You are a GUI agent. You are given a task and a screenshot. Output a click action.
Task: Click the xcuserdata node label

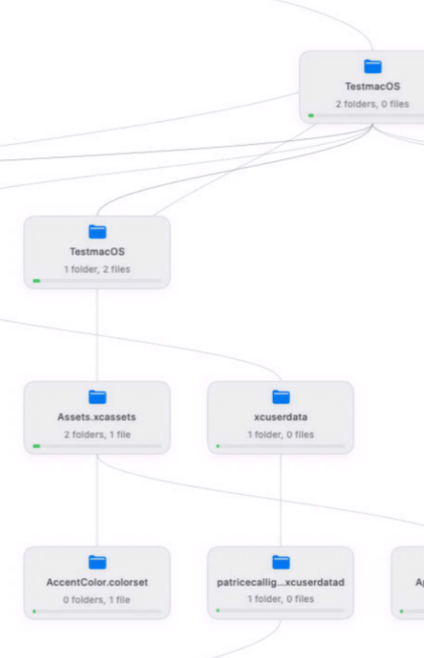click(280, 417)
